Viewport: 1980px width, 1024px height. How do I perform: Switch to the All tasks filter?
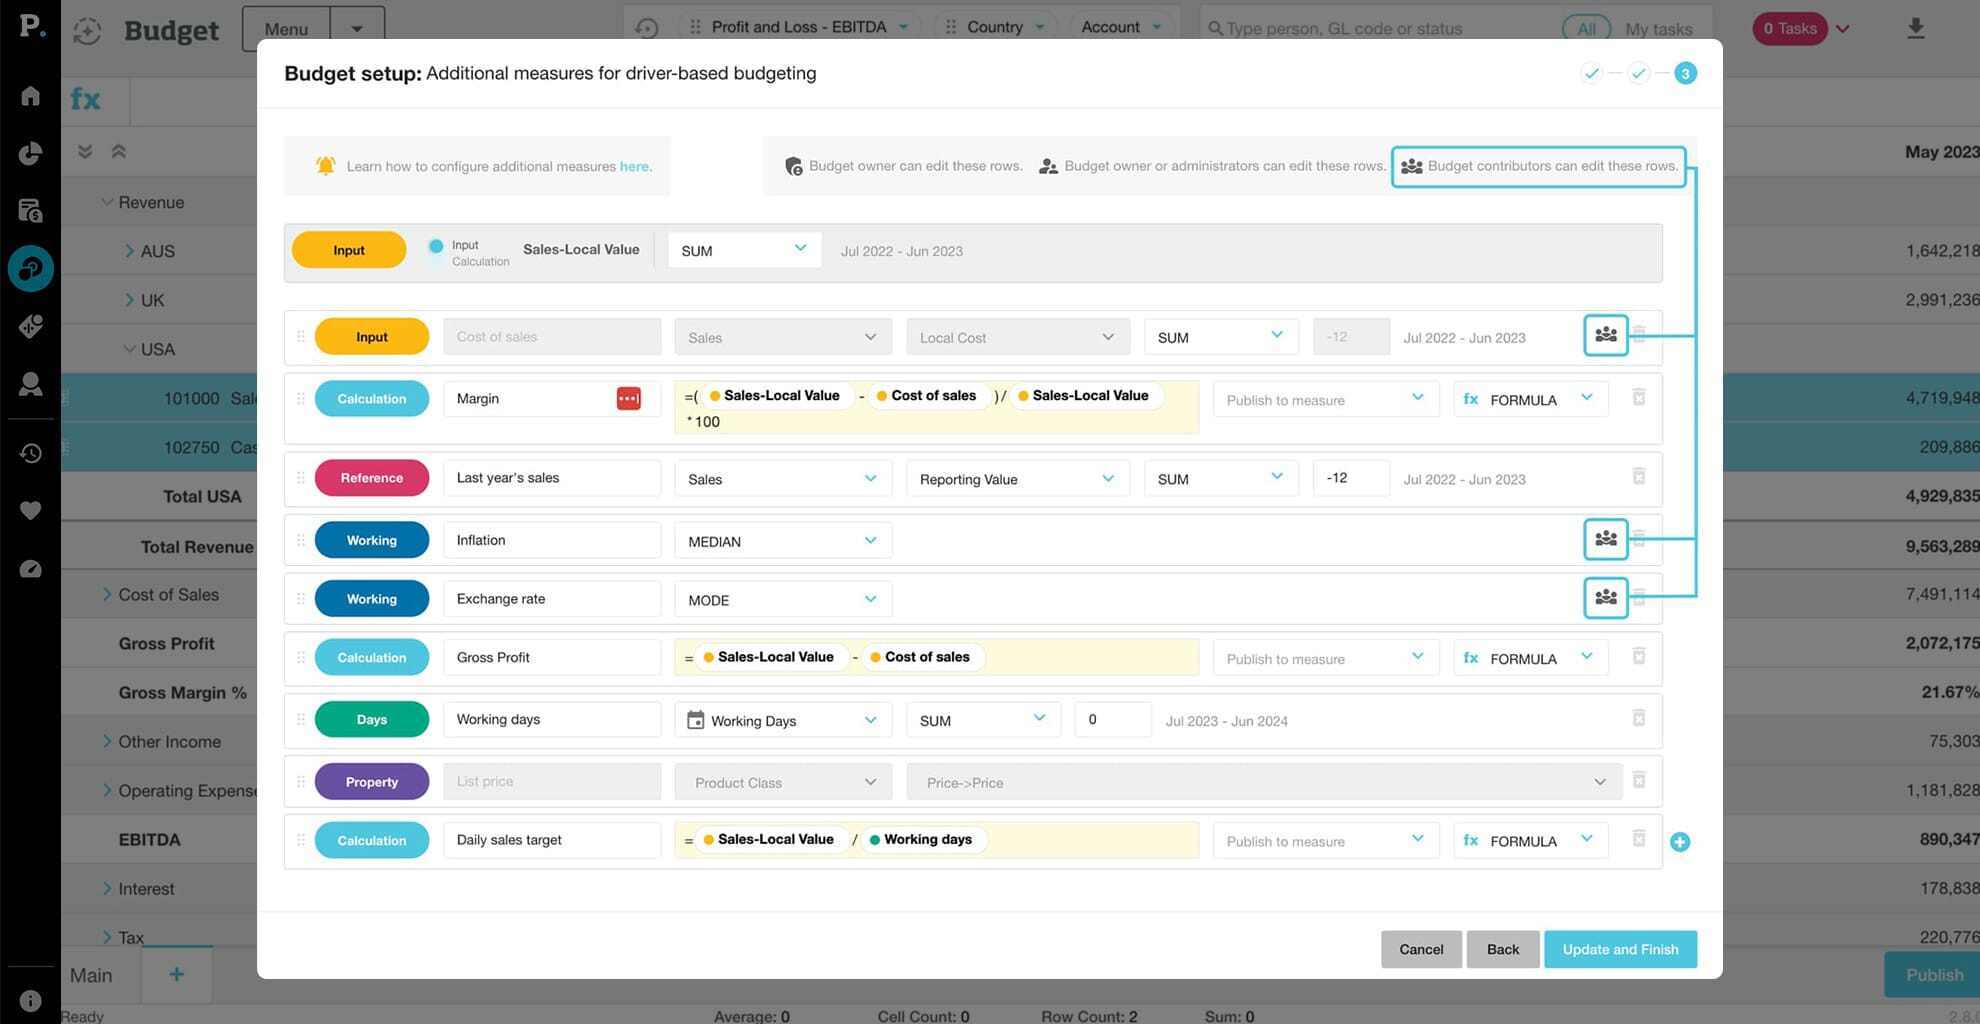[1586, 28]
